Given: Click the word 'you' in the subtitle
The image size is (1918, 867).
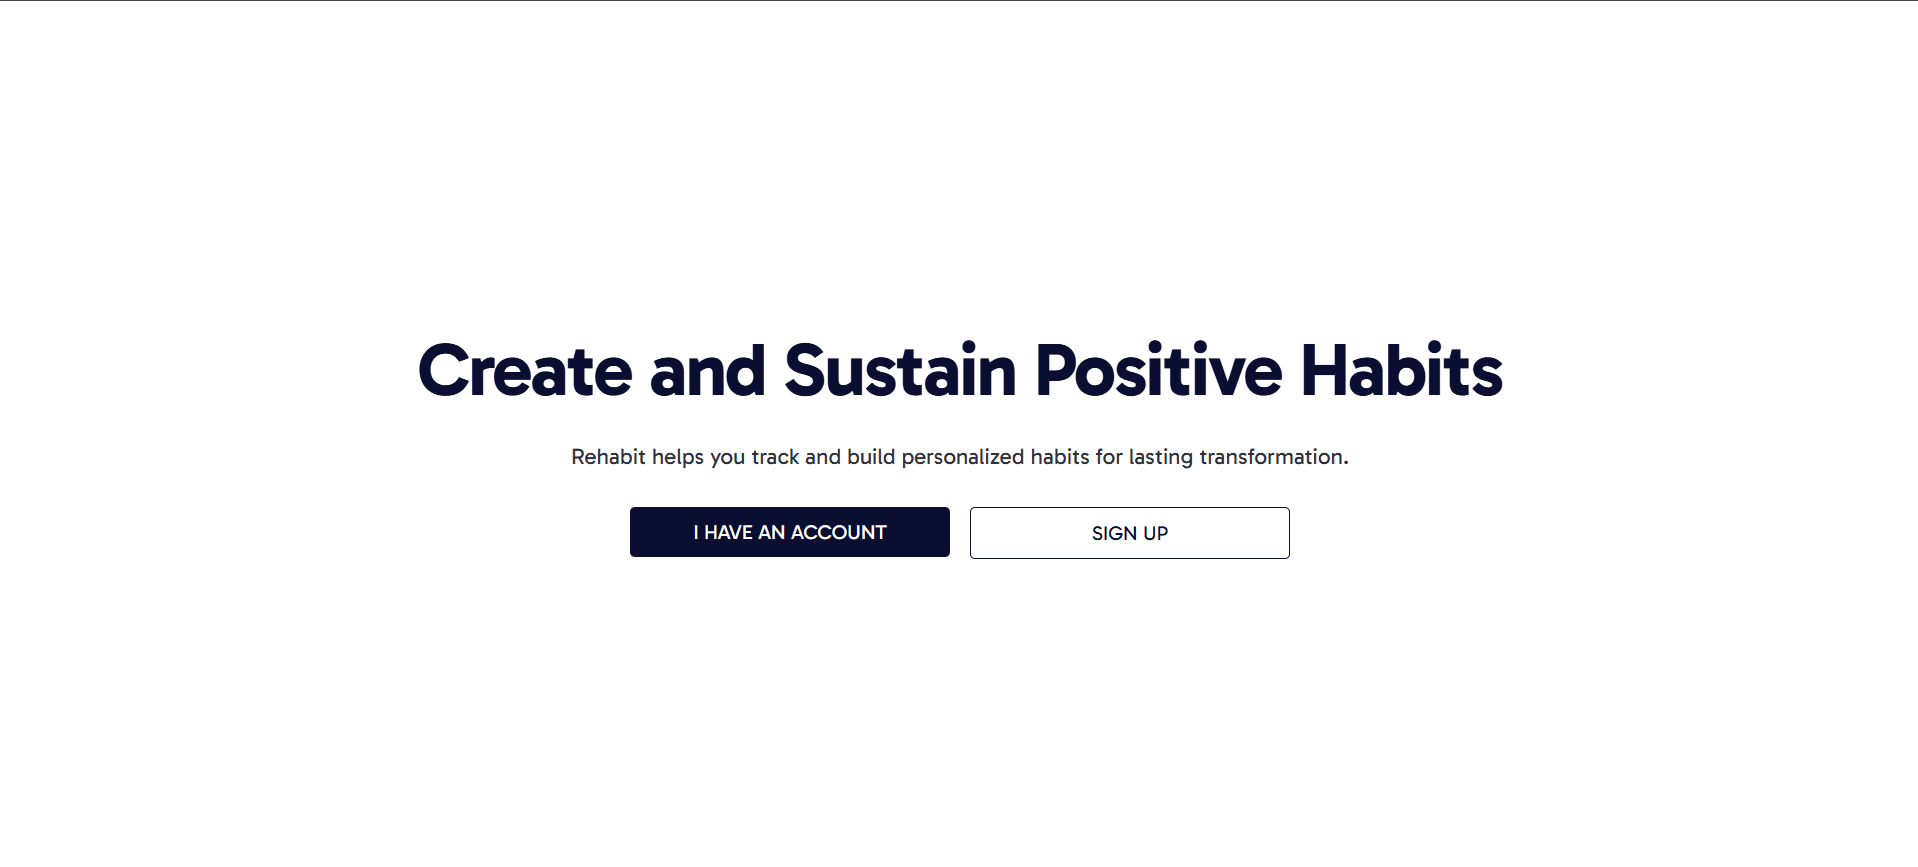Looking at the screenshot, I should [728, 458].
